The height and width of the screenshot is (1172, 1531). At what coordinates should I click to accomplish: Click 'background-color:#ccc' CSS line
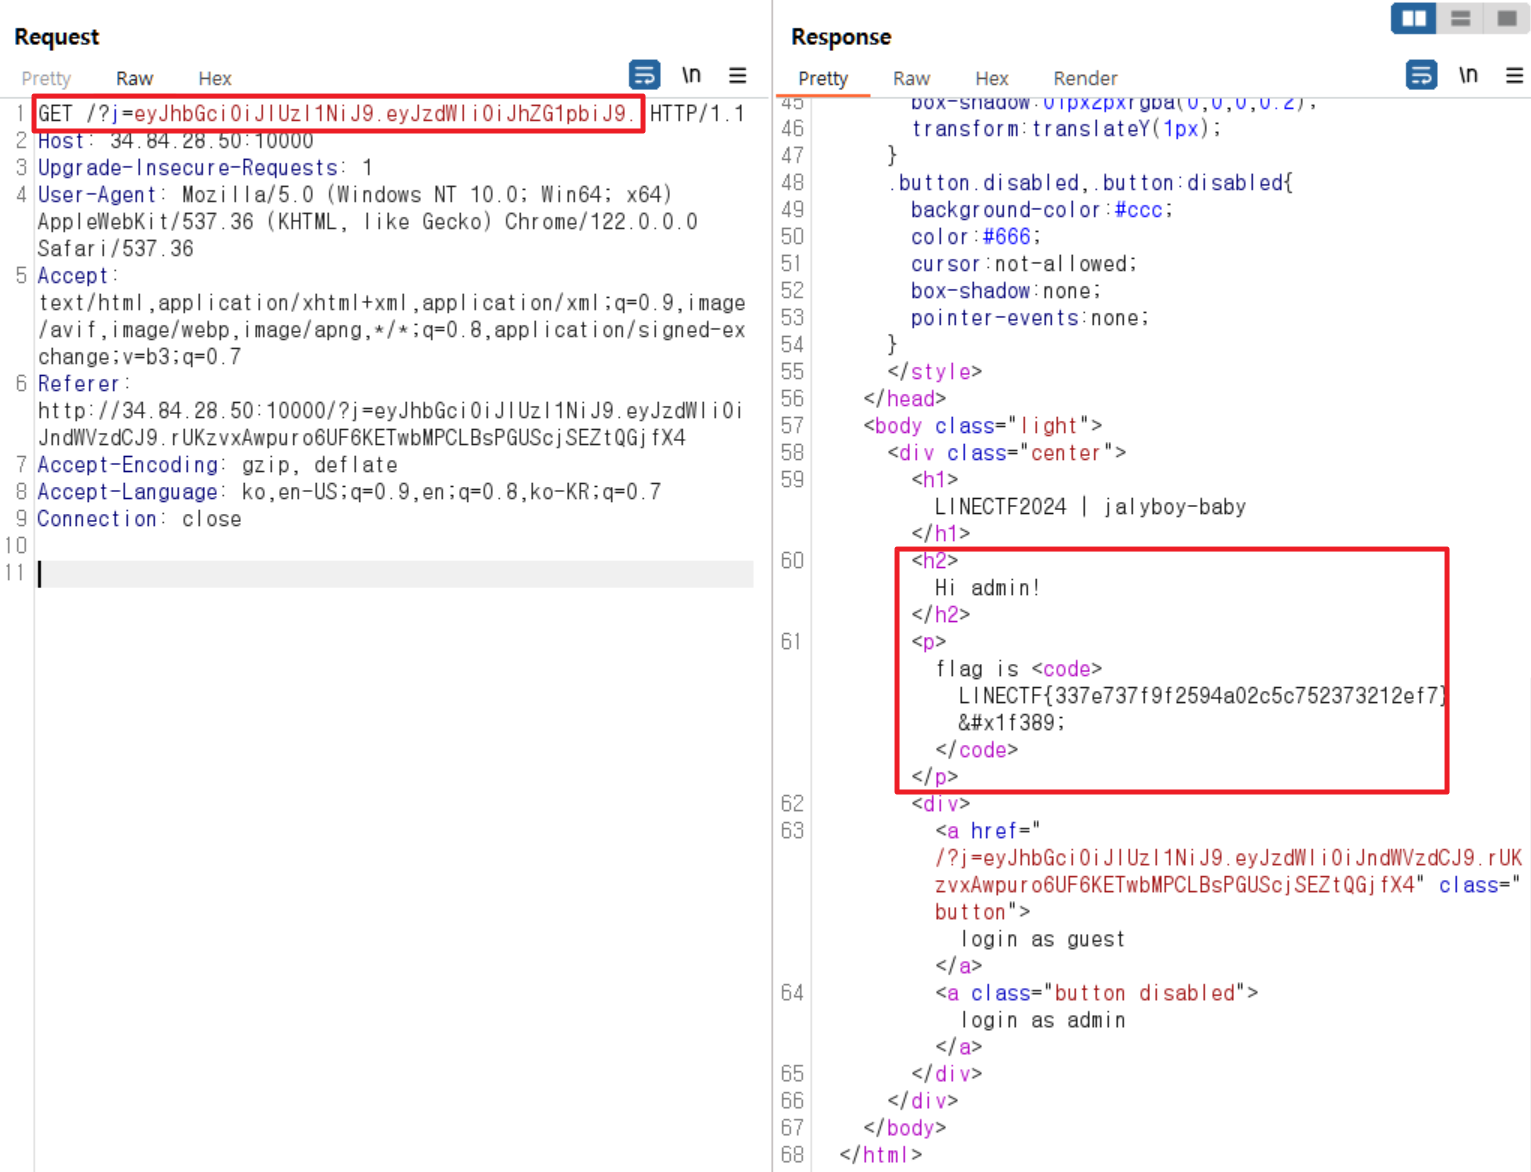tap(1041, 210)
